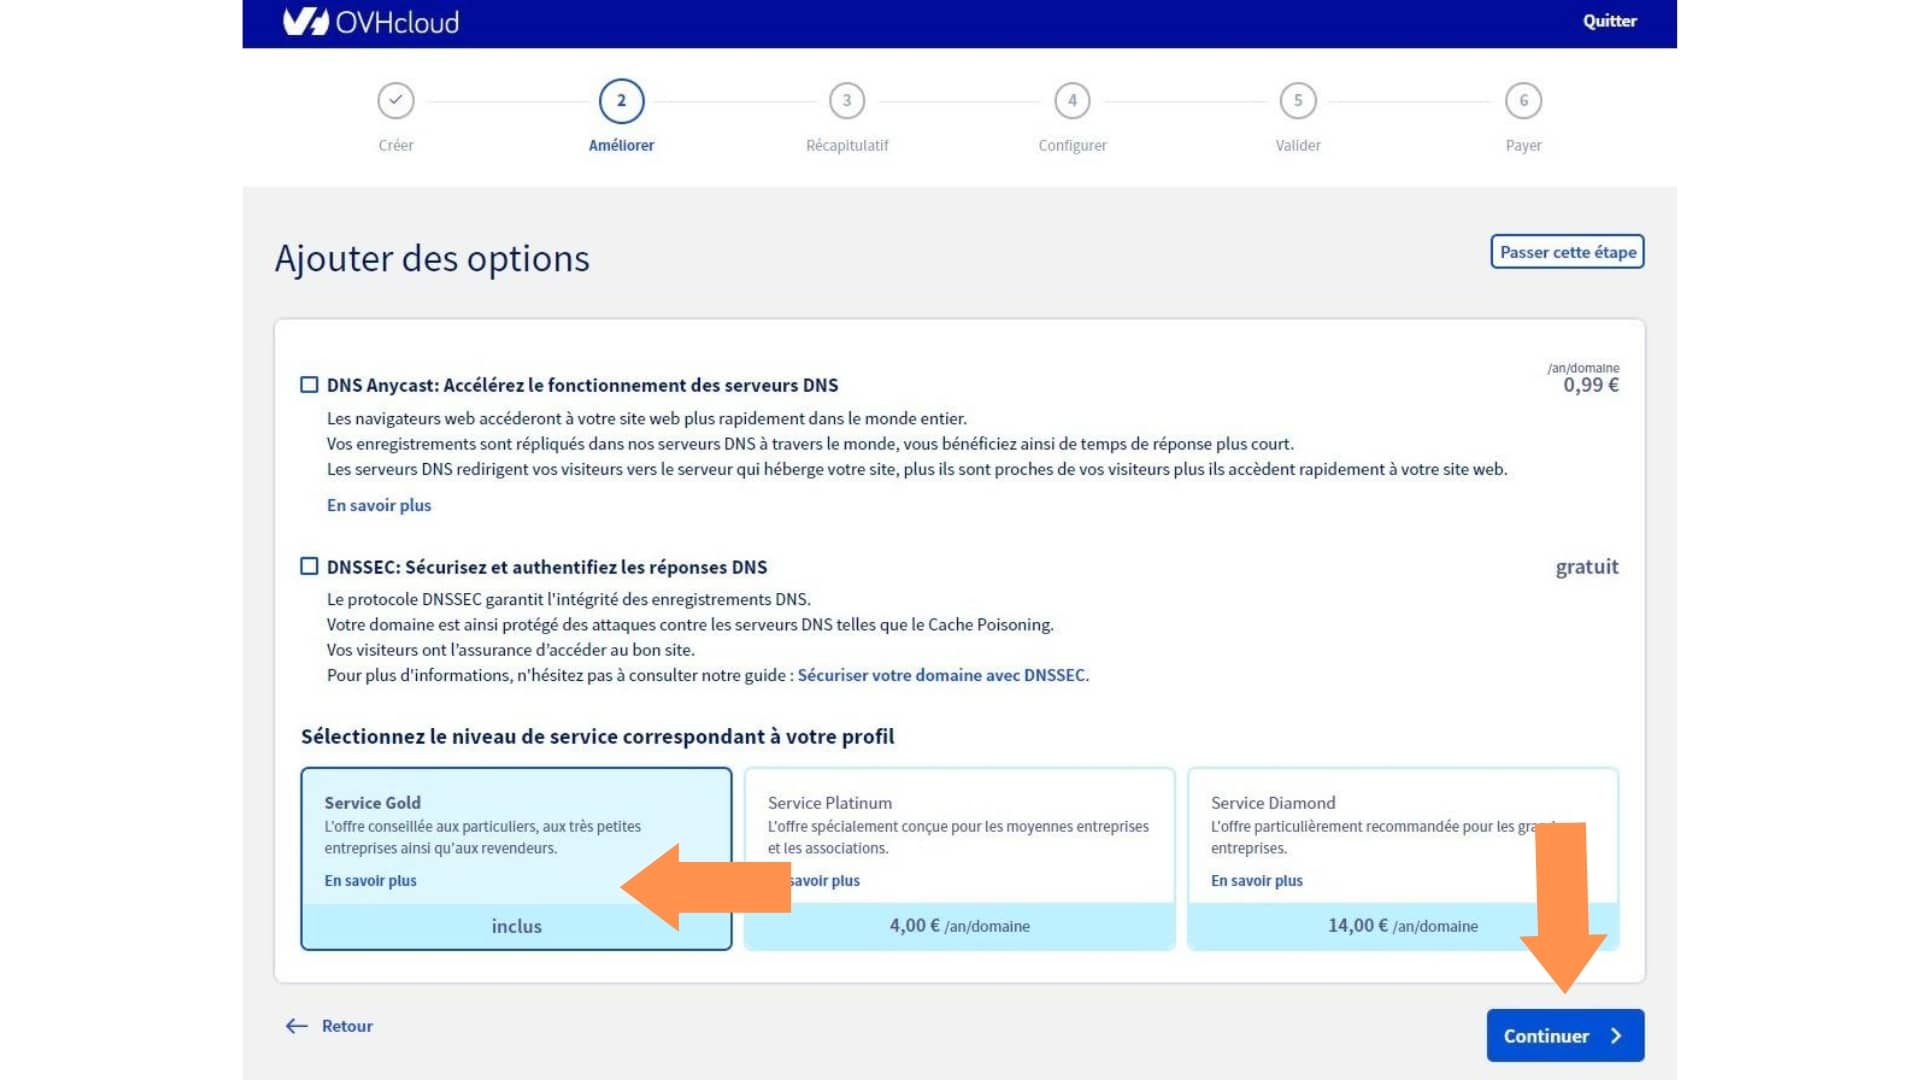Click the OVHcloud logo
Image resolution: width=1920 pixels, height=1080 pixels.
tap(371, 21)
